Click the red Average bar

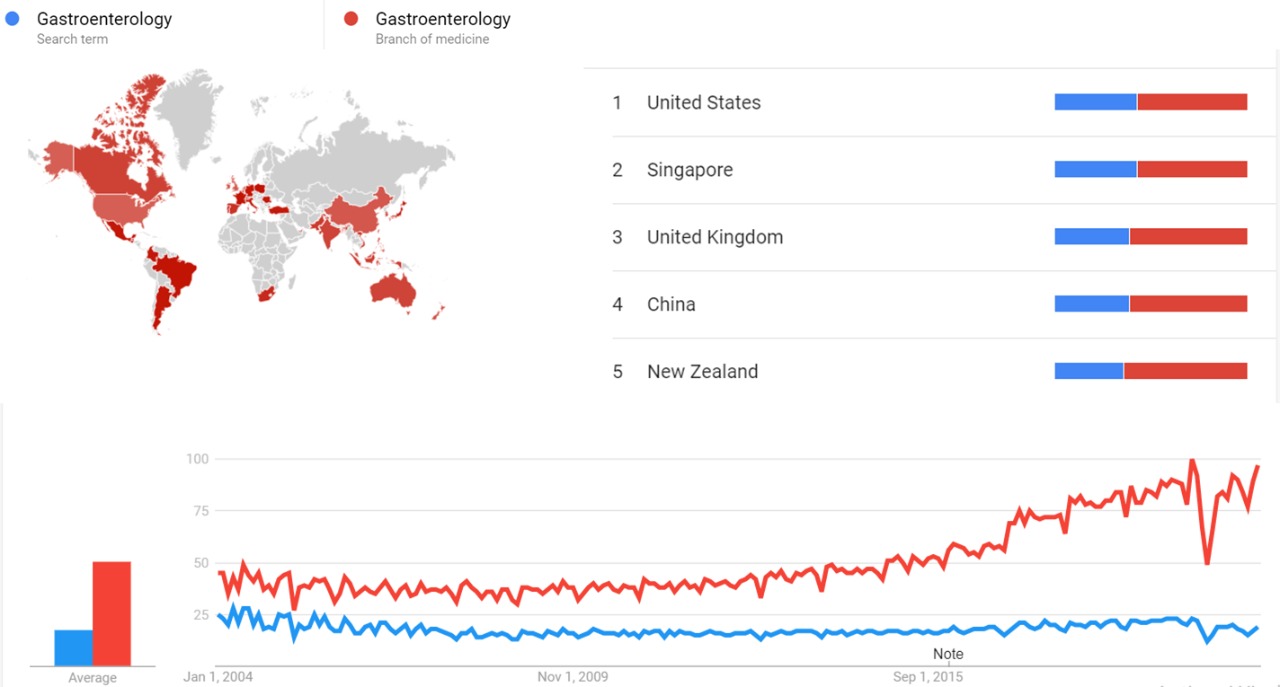(112, 613)
